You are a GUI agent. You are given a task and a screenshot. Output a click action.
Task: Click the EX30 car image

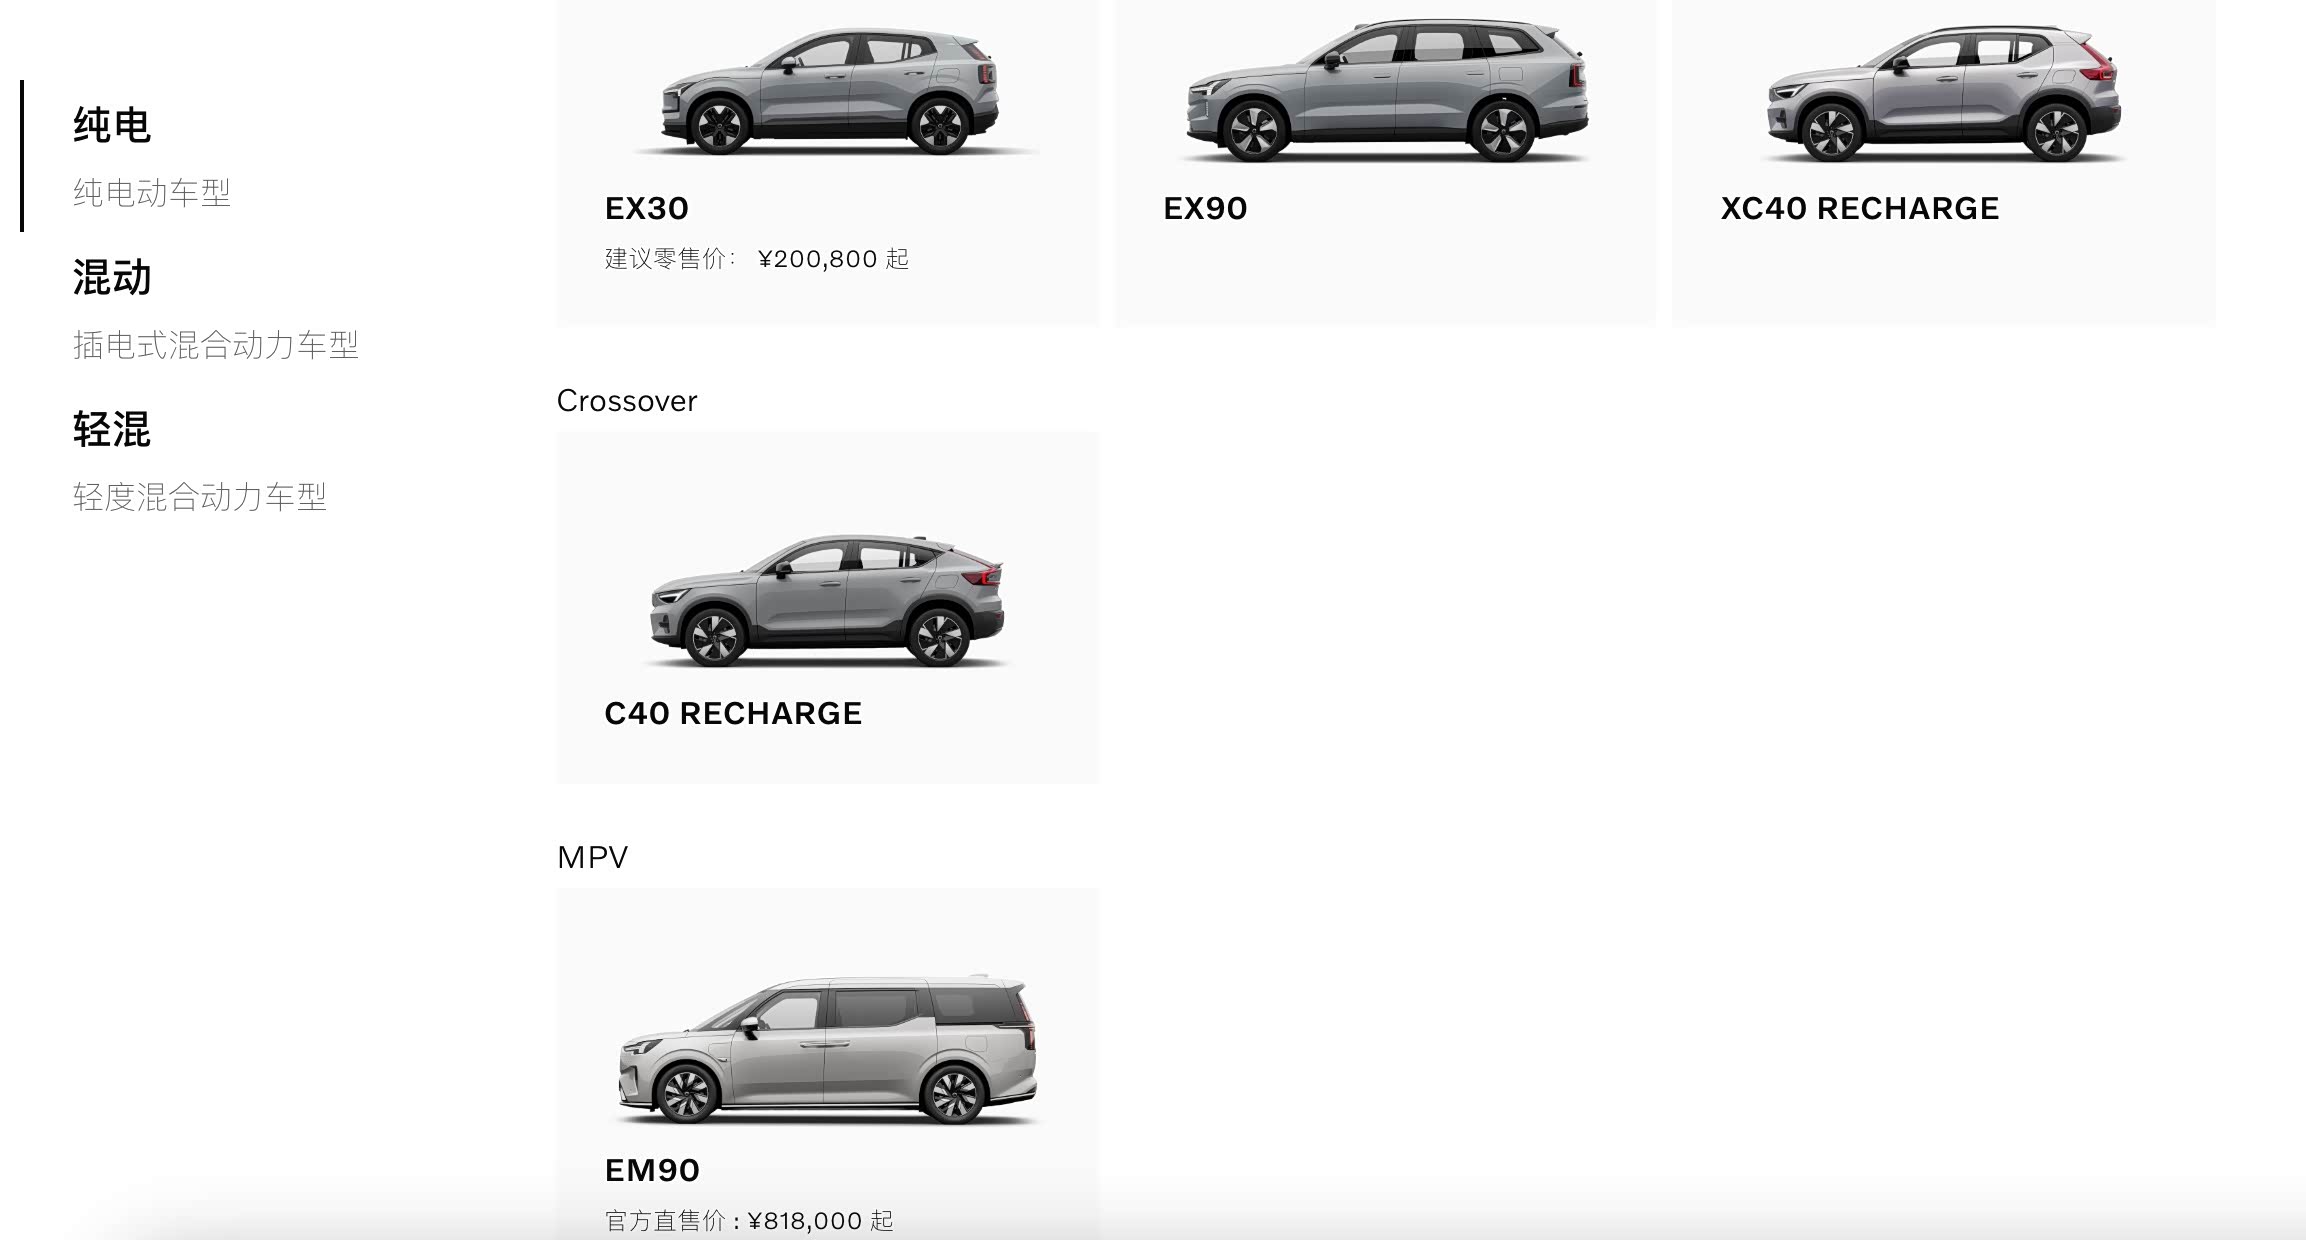829,92
